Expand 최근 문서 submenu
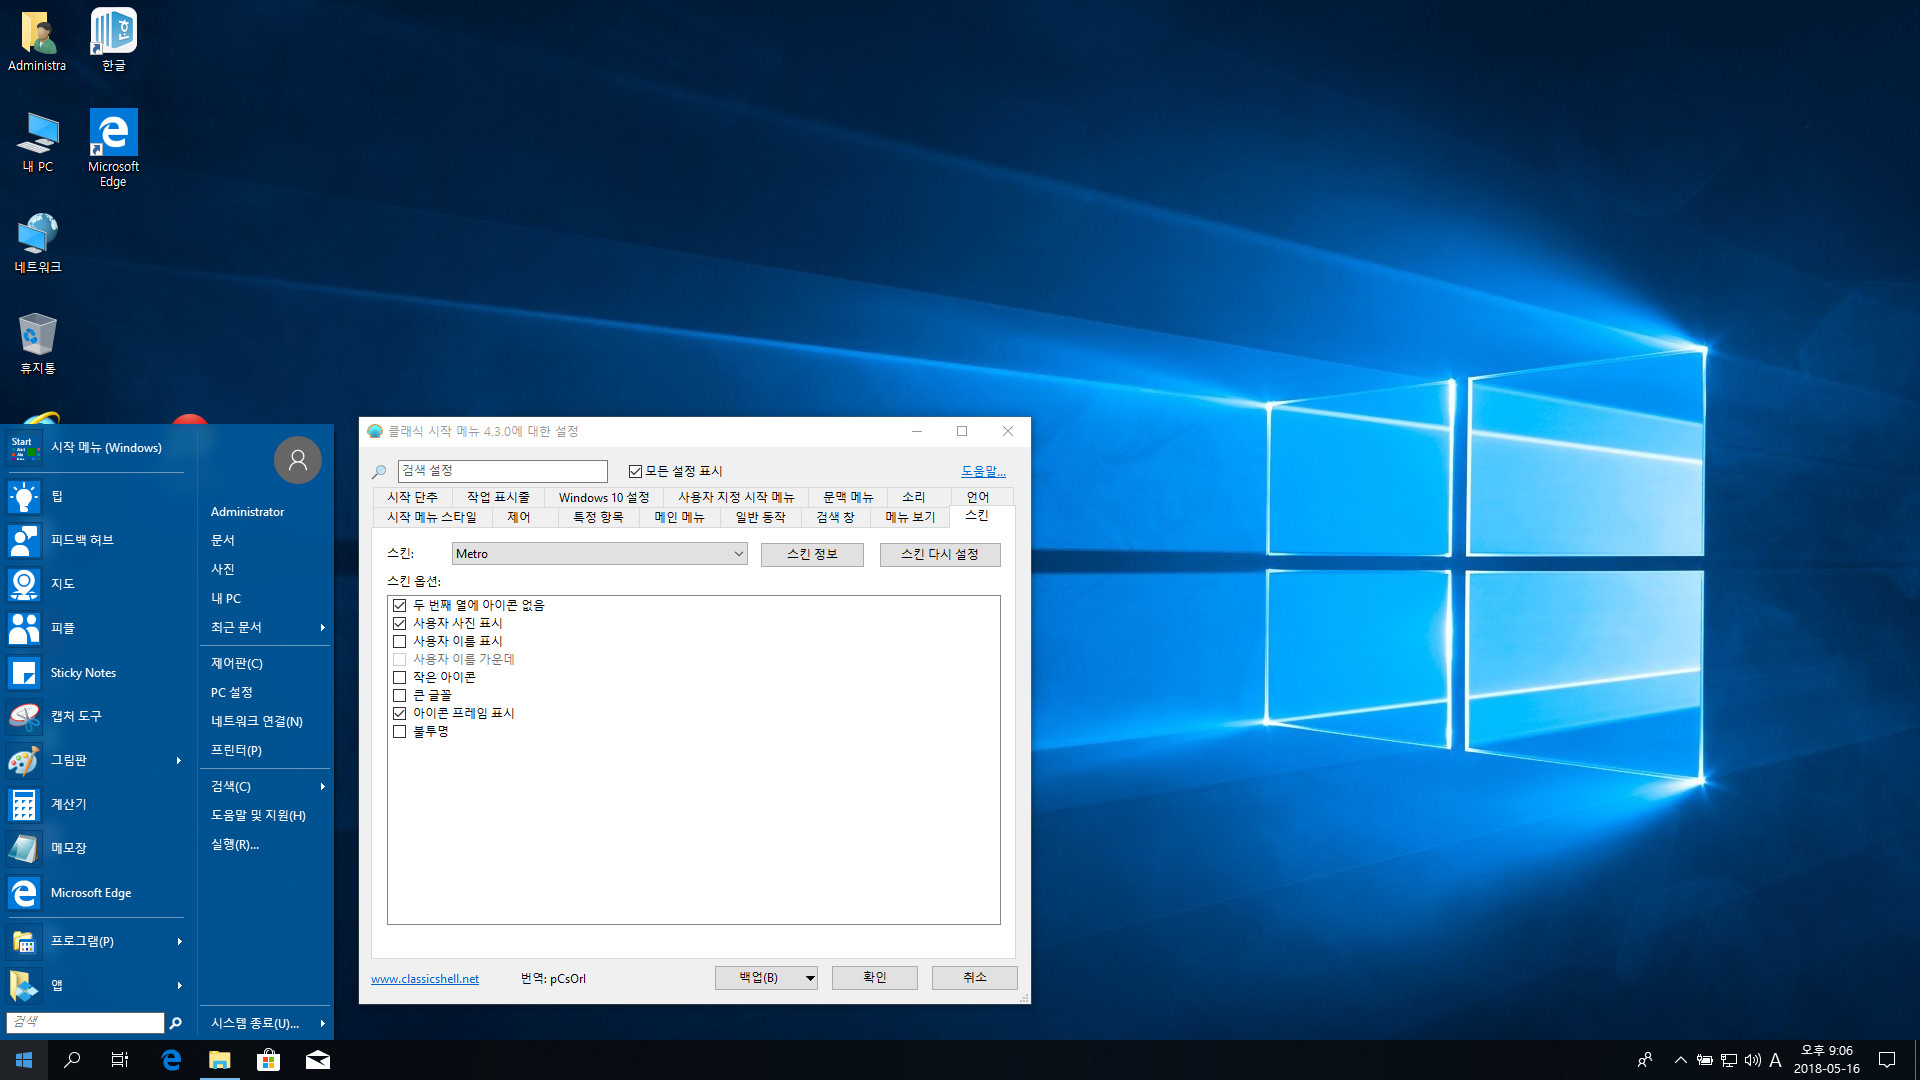This screenshot has width=1920, height=1080. pyautogui.click(x=266, y=627)
